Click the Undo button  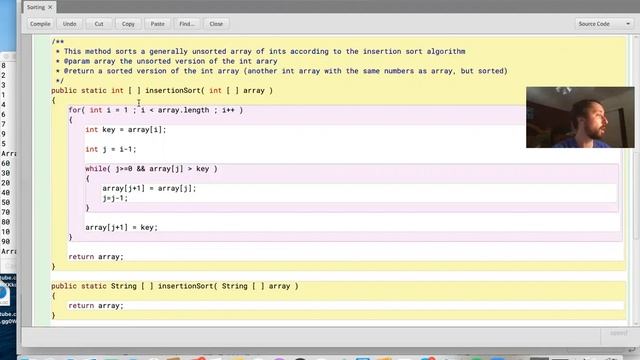point(69,24)
